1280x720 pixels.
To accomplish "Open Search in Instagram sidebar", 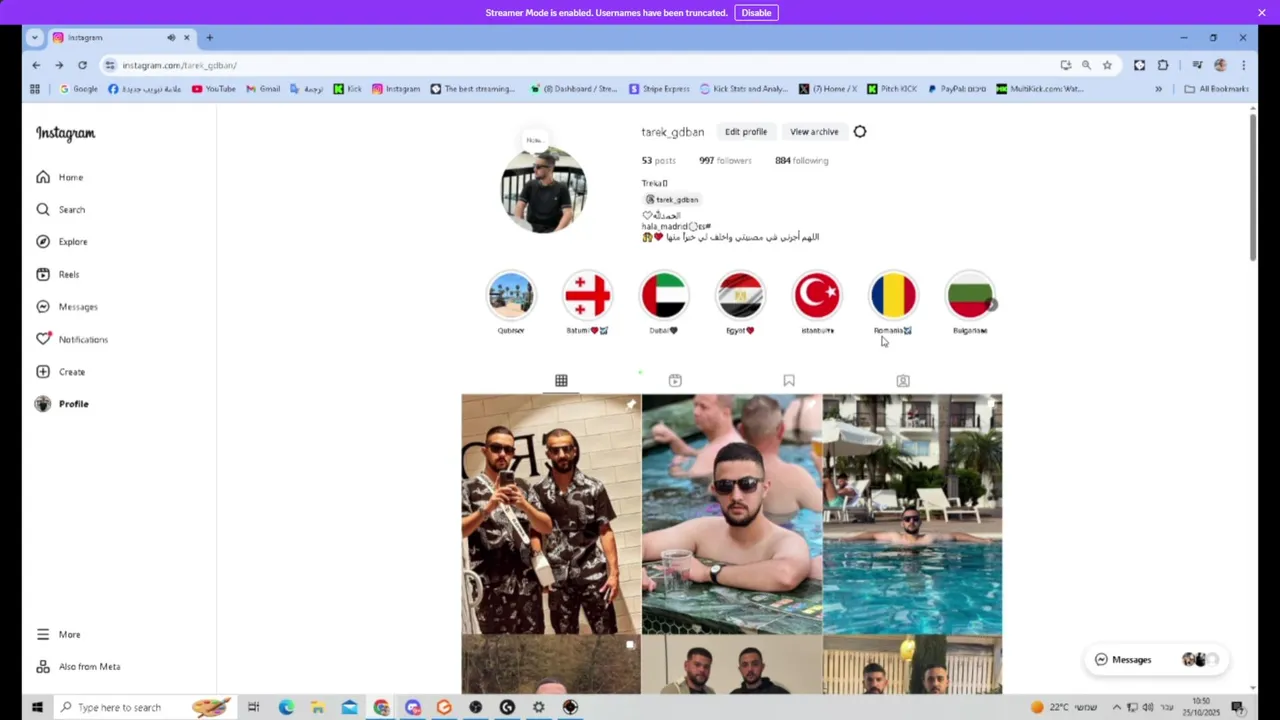I will pos(61,209).
